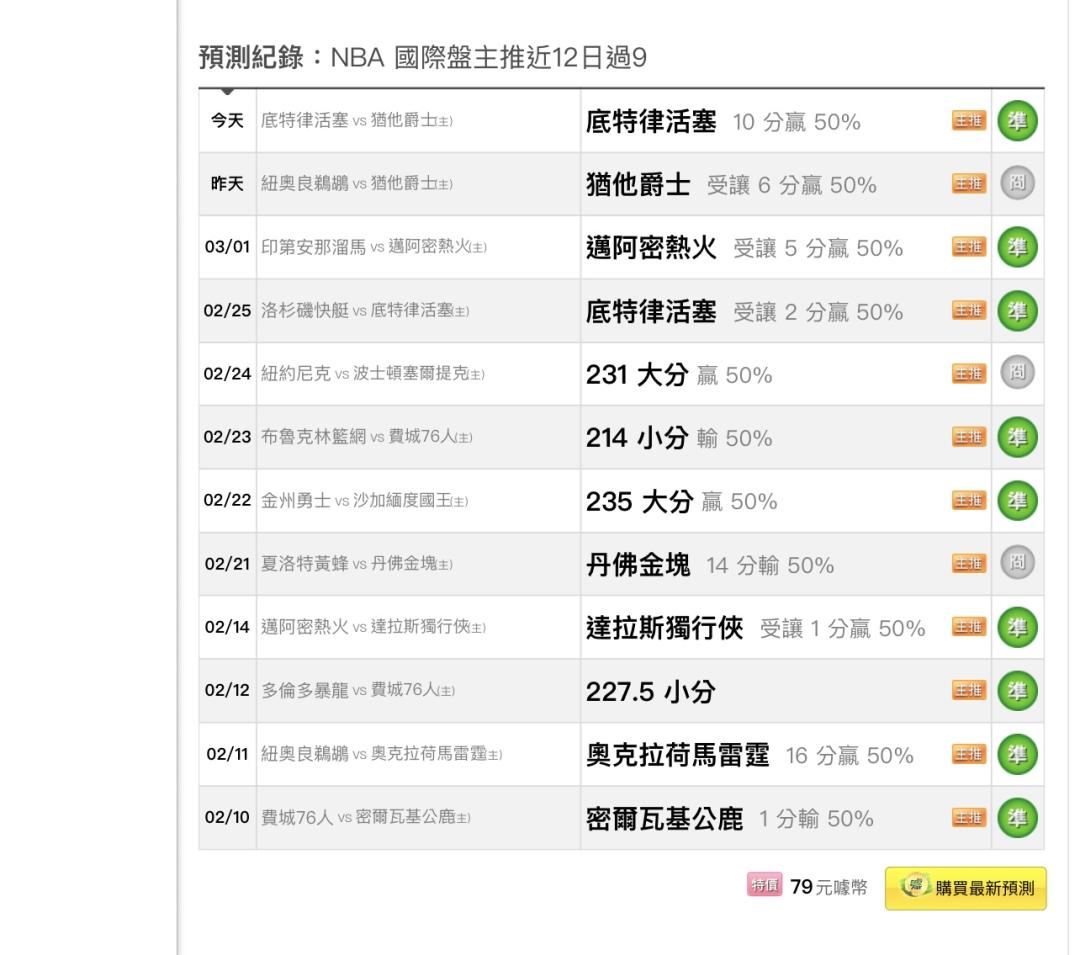1080x955 pixels.
Task: Click the prediction 丹佛金塊 14 分輸 50%
Action: (x=710, y=565)
